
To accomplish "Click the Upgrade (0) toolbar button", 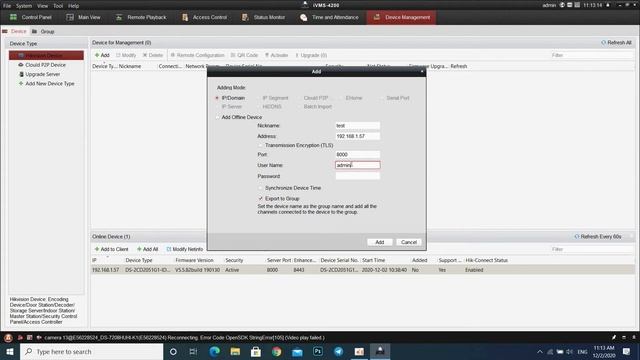I will pyautogui.click(x=311, y=55).
